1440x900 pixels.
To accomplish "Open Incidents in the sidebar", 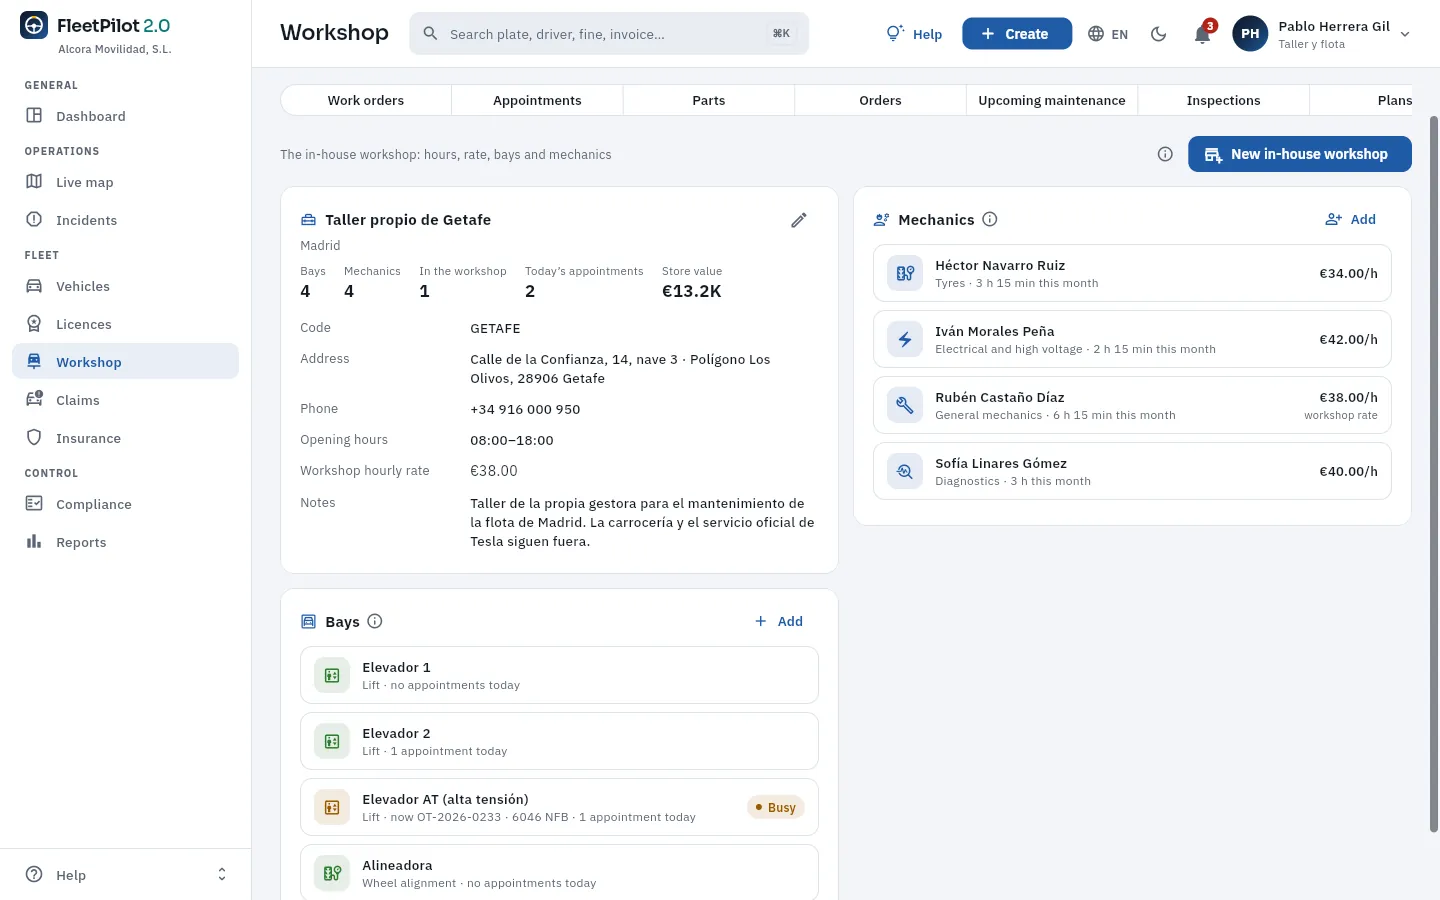I will (126, 220).
